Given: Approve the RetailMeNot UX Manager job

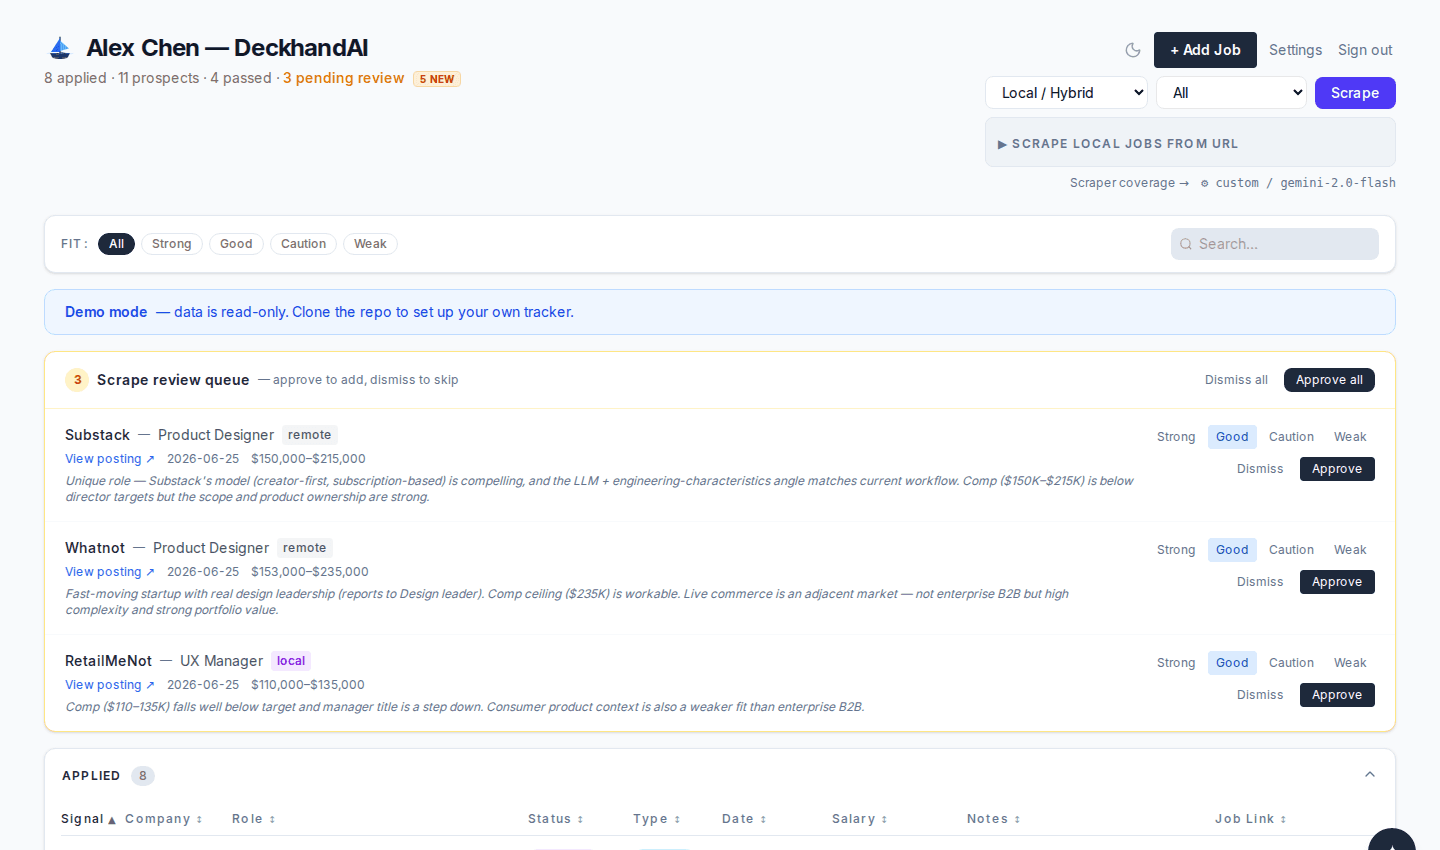Looking at the screenshot, I should click(x=1337, y=695).
